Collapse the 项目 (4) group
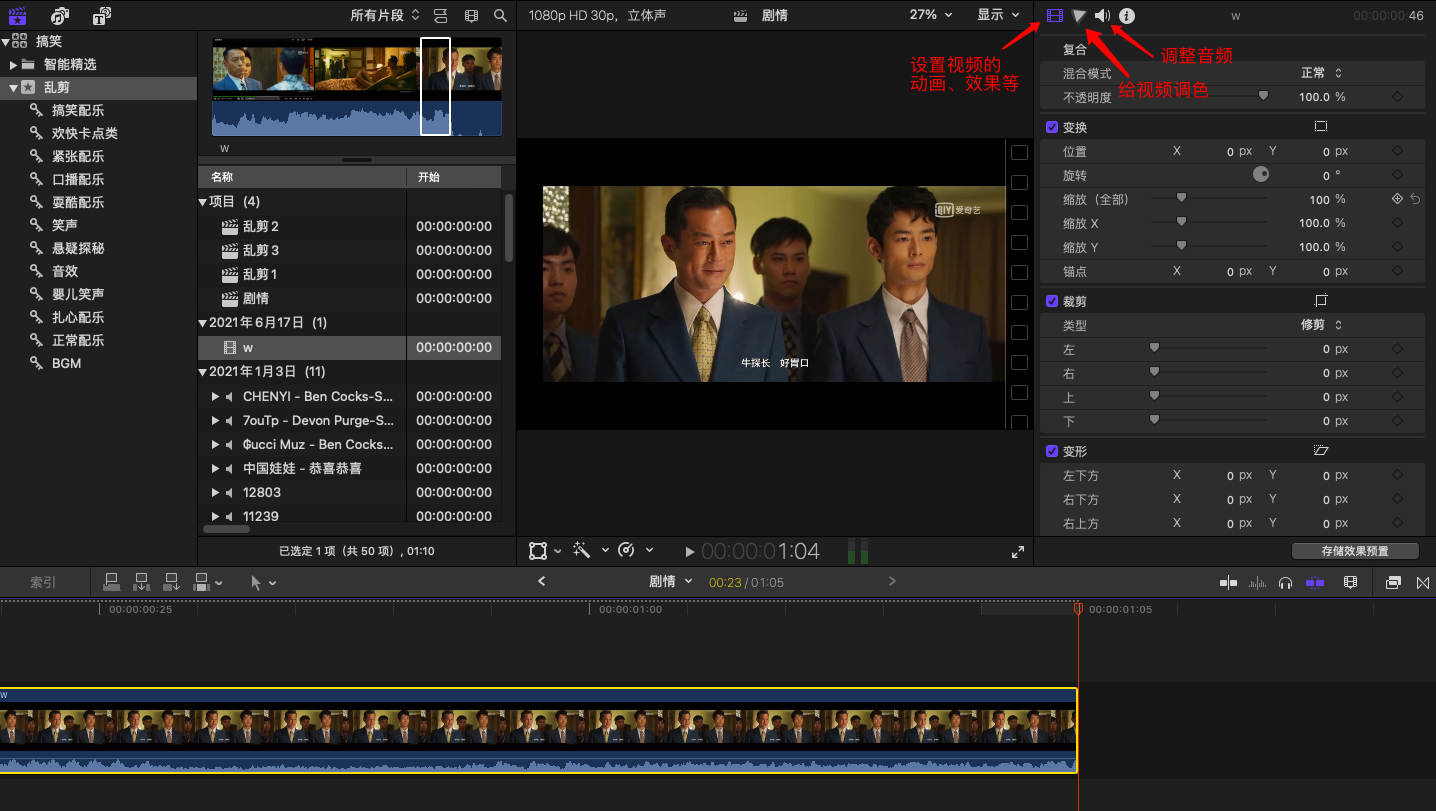 coord(203,202)
